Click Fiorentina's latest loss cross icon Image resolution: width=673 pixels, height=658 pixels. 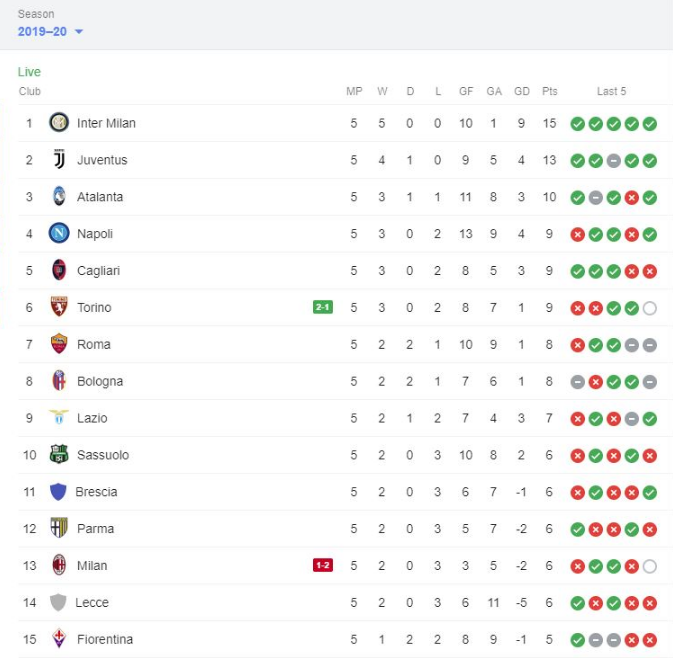[x=650, y=640]
